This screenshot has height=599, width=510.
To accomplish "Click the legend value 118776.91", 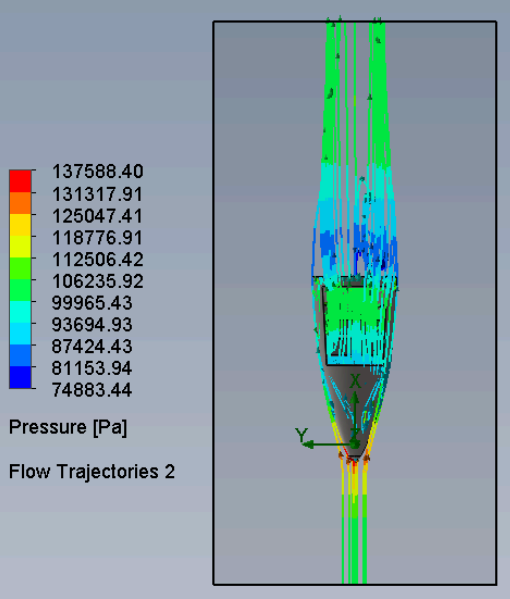I will (97, 238).
